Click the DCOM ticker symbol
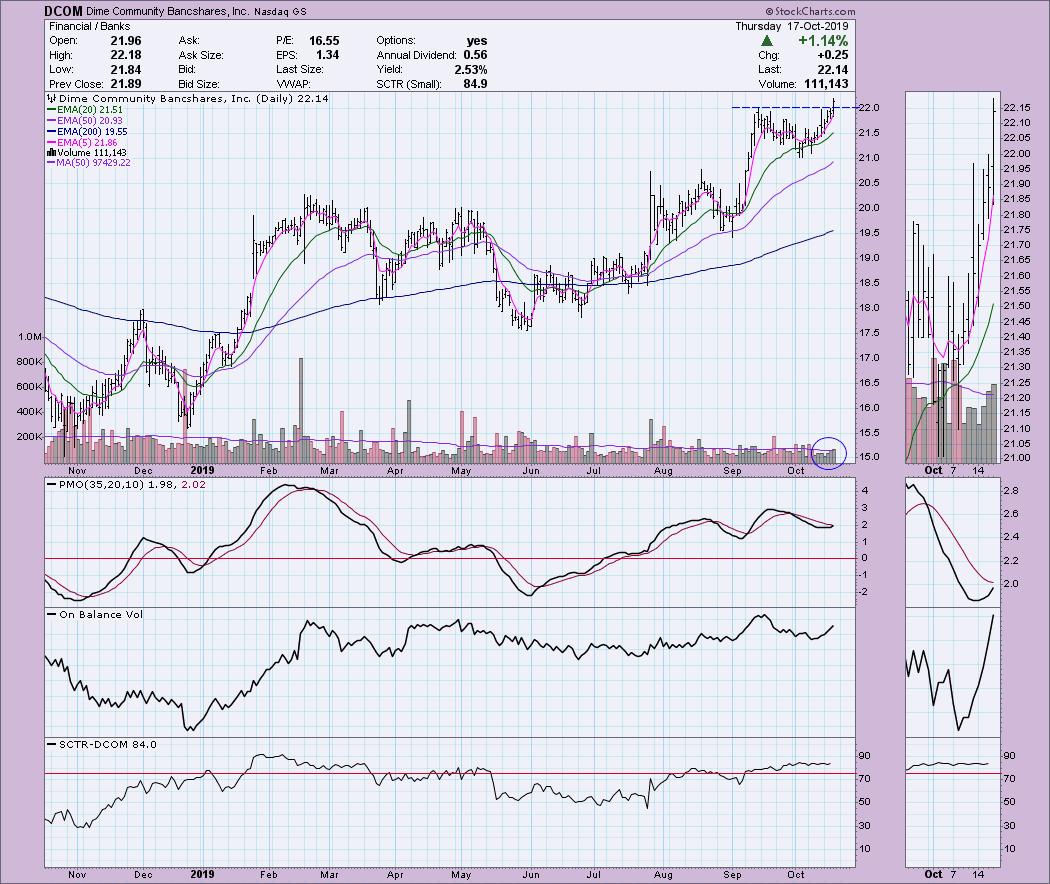This screenshot has width=1050, height=884. coord(64,11)
